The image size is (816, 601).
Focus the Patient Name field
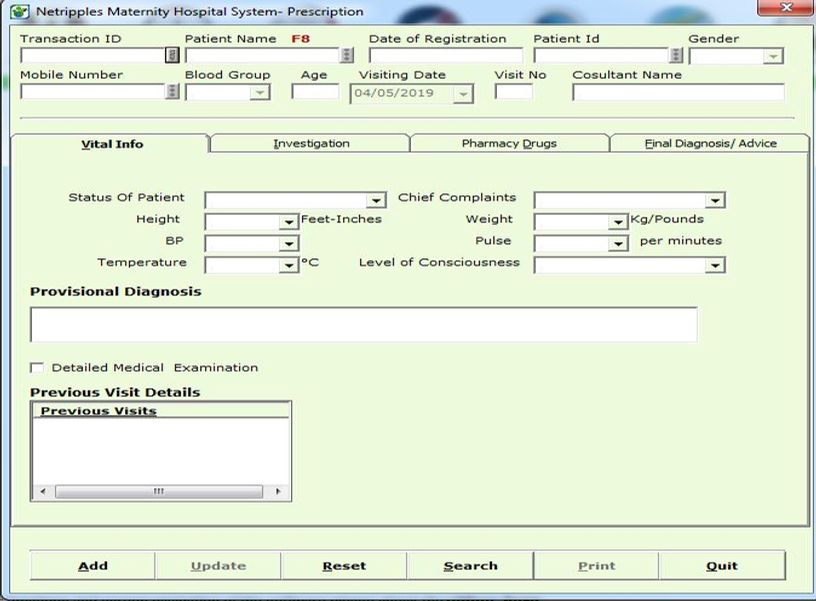point(263,55)
